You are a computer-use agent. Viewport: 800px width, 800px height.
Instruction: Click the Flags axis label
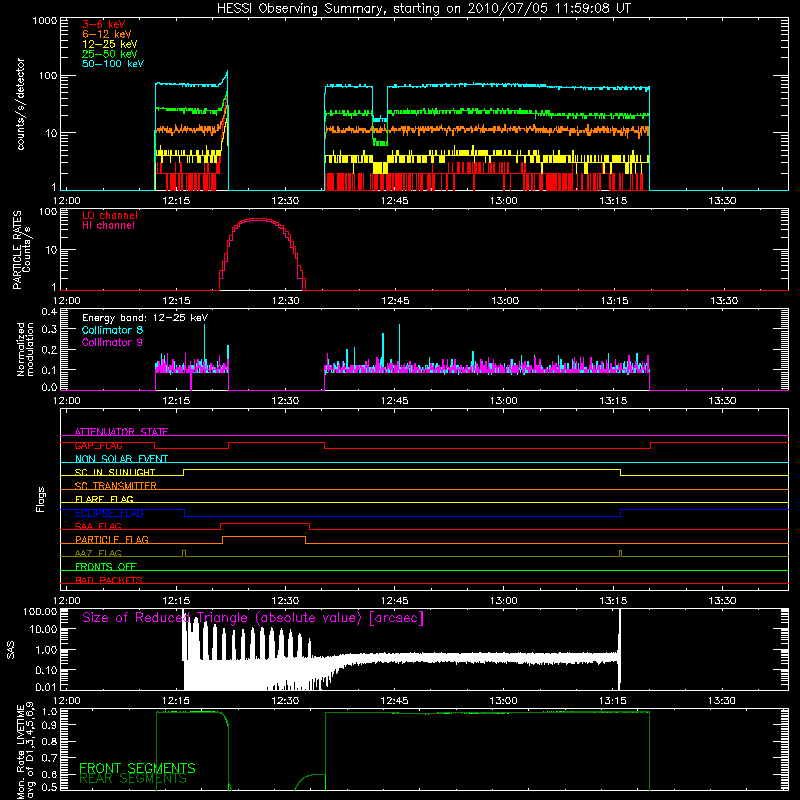(41, 499)
